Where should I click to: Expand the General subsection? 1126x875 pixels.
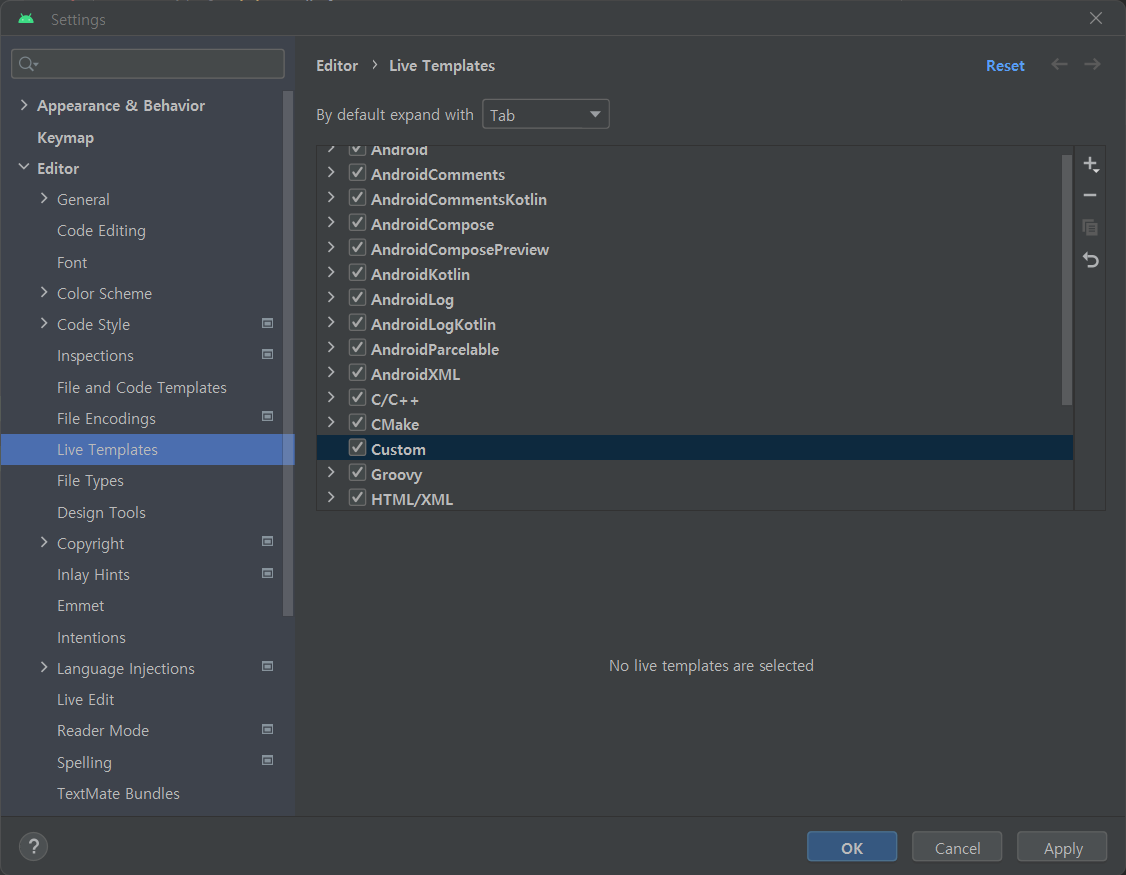point(44,198)
